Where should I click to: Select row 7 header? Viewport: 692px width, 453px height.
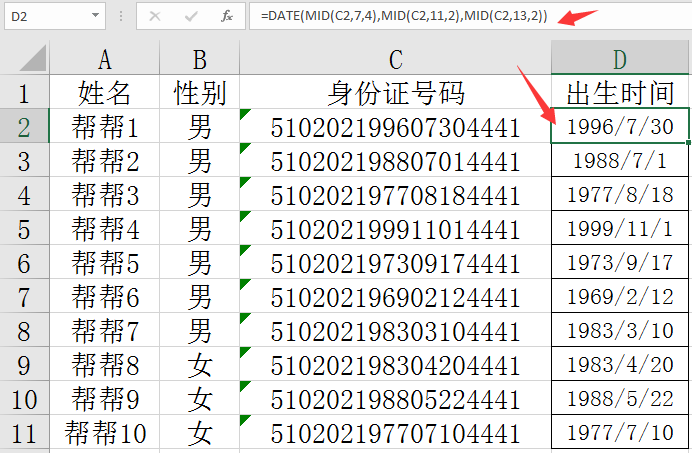(24, 296)
